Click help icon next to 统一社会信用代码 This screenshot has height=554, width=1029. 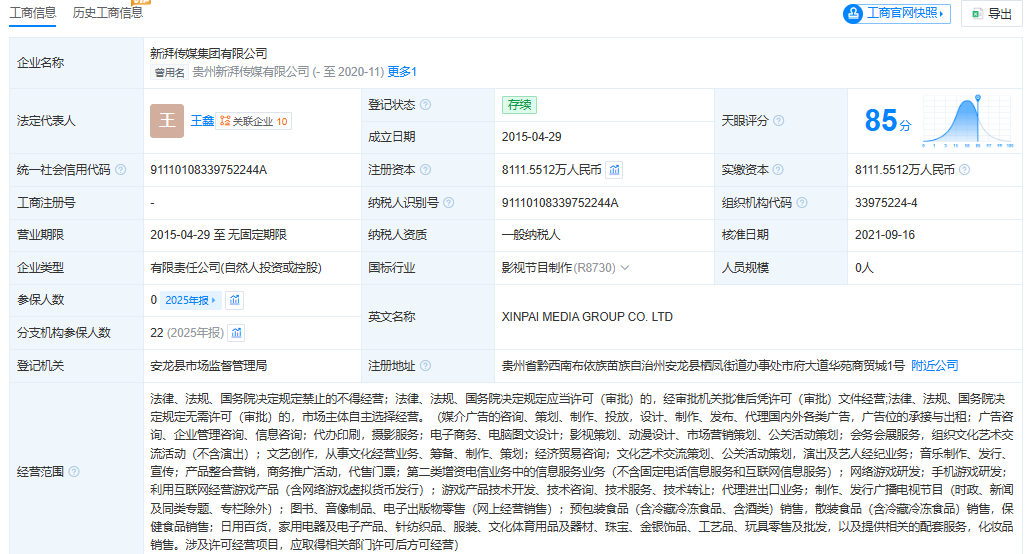point(121,170)
